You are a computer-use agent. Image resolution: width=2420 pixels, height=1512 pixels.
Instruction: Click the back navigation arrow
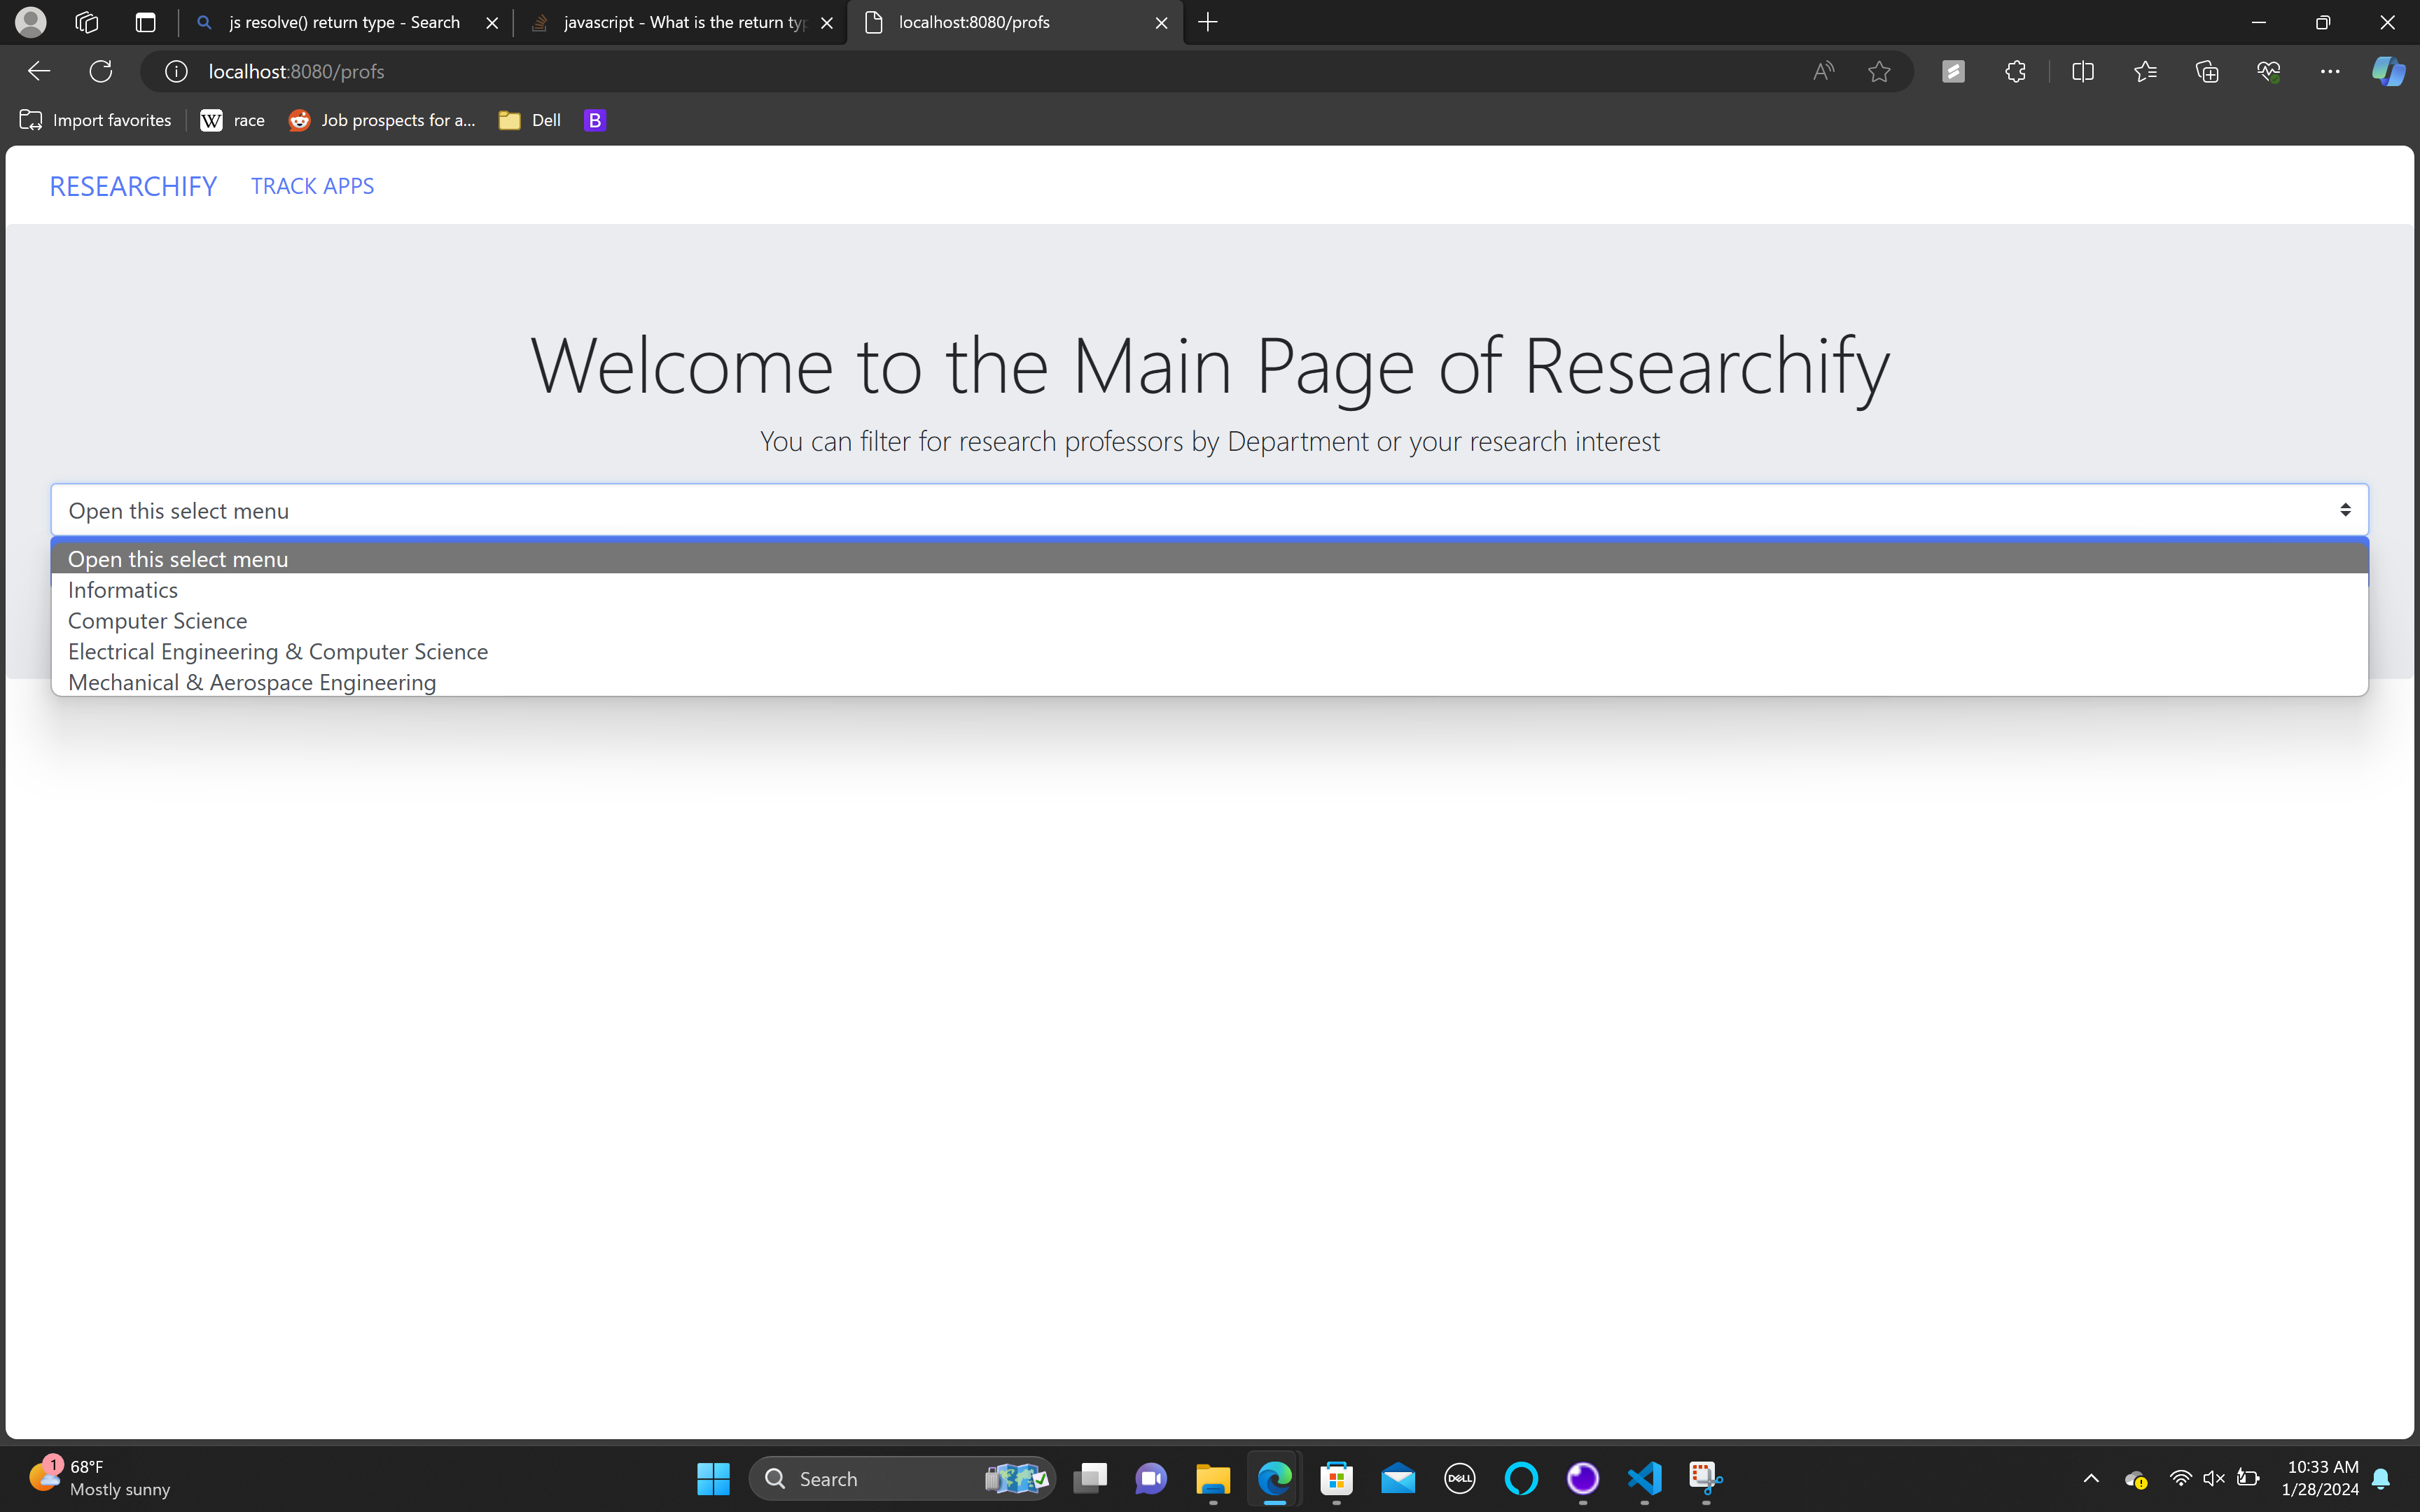pyautogui.click(x=39, y=71)
